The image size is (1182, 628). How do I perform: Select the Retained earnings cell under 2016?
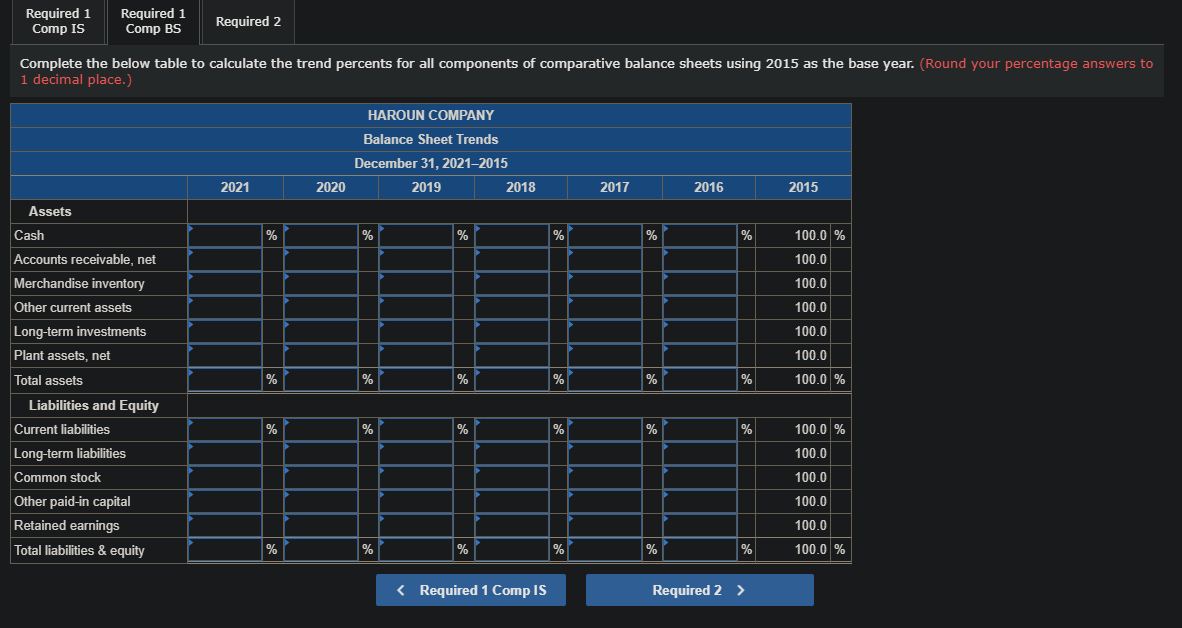coord(700,525)
